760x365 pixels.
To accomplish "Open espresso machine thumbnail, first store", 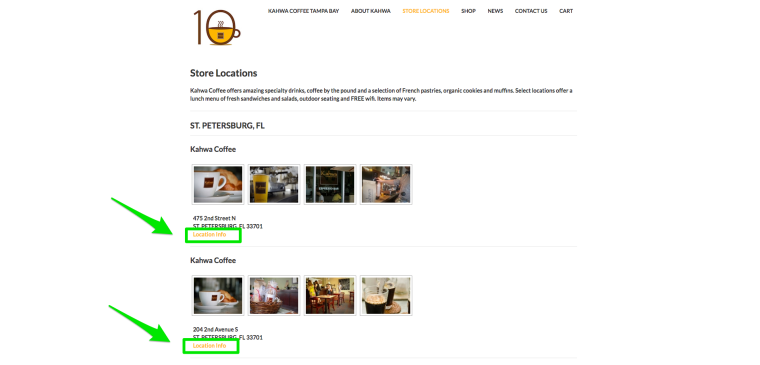I will point(386,185).
